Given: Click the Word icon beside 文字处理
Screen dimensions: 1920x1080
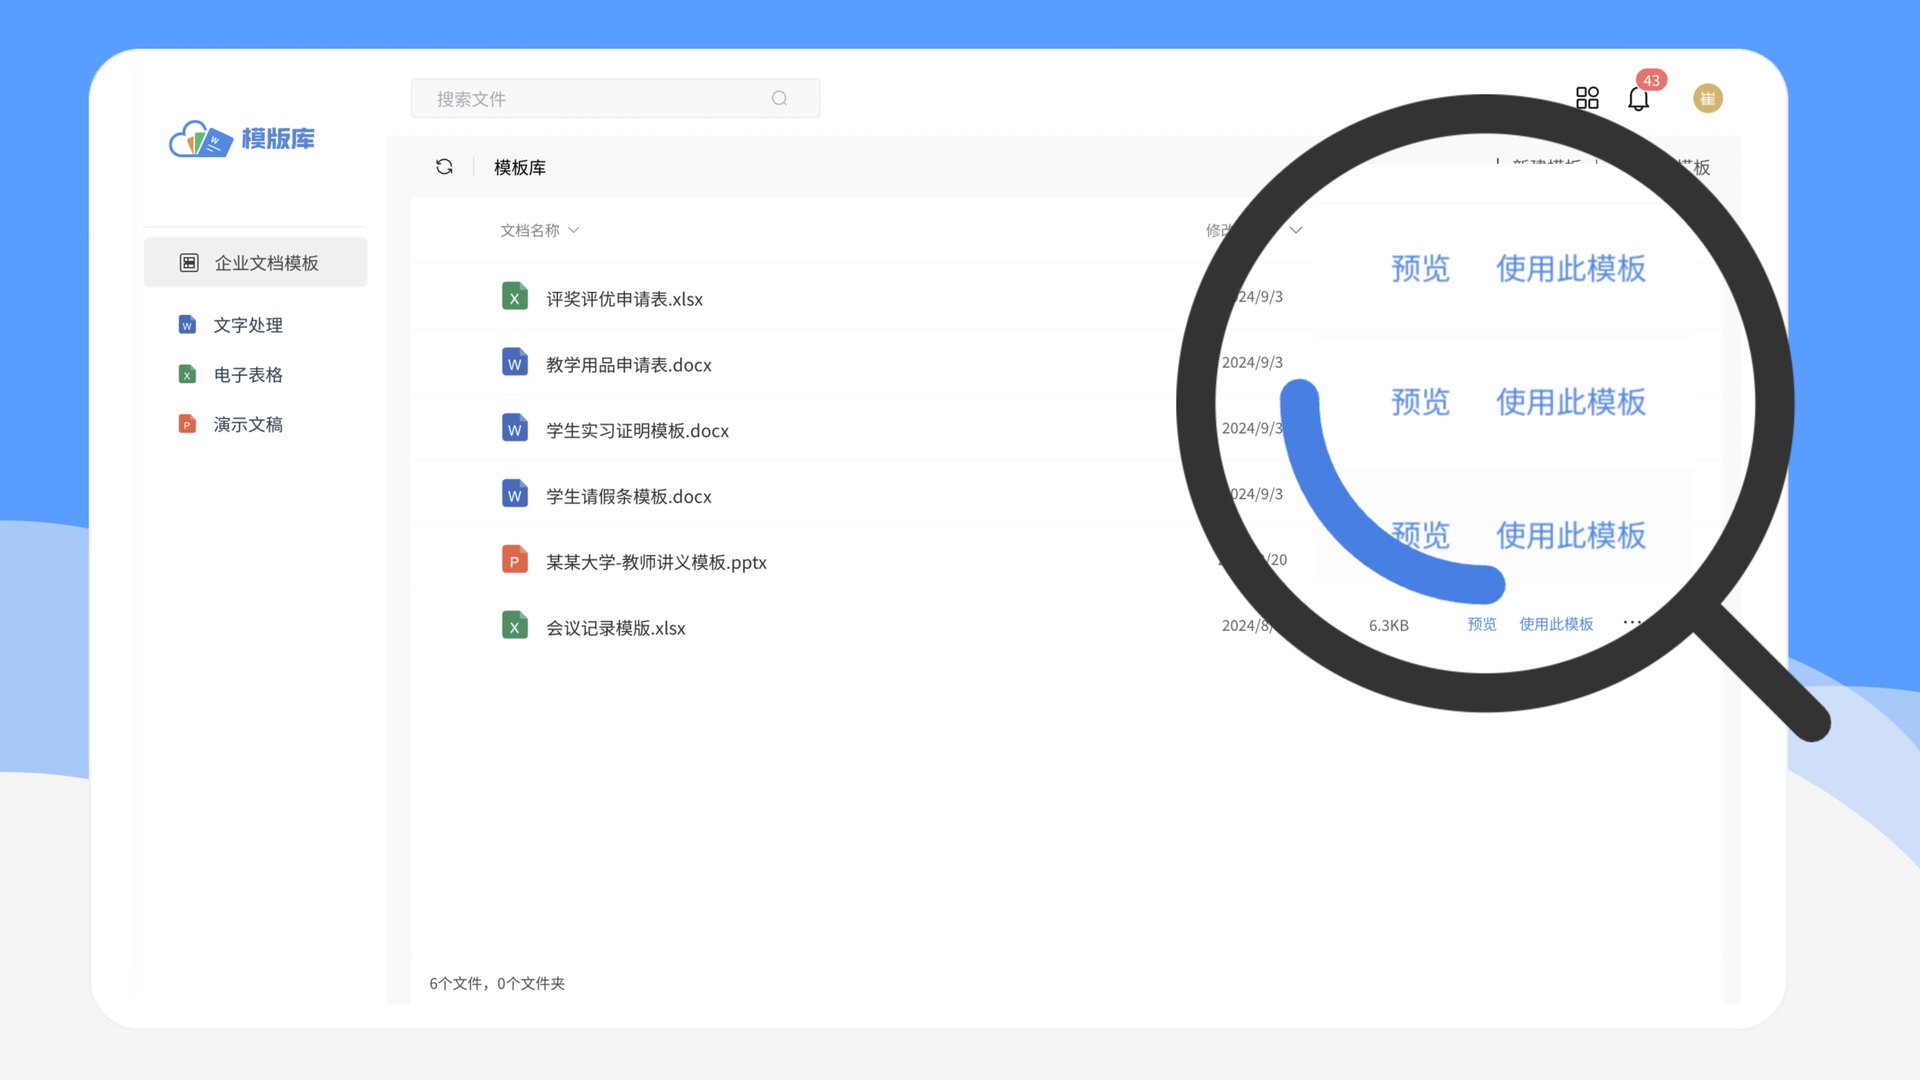Looking at the screenshot, I should (187, 325).
